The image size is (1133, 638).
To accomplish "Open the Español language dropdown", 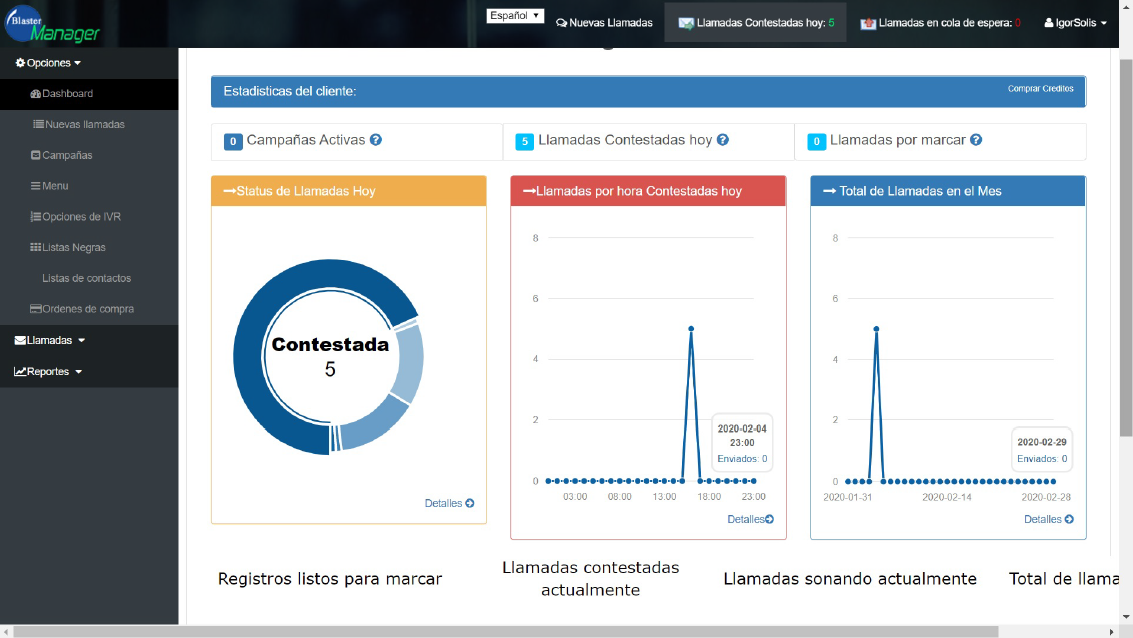I will pos(515,16).
